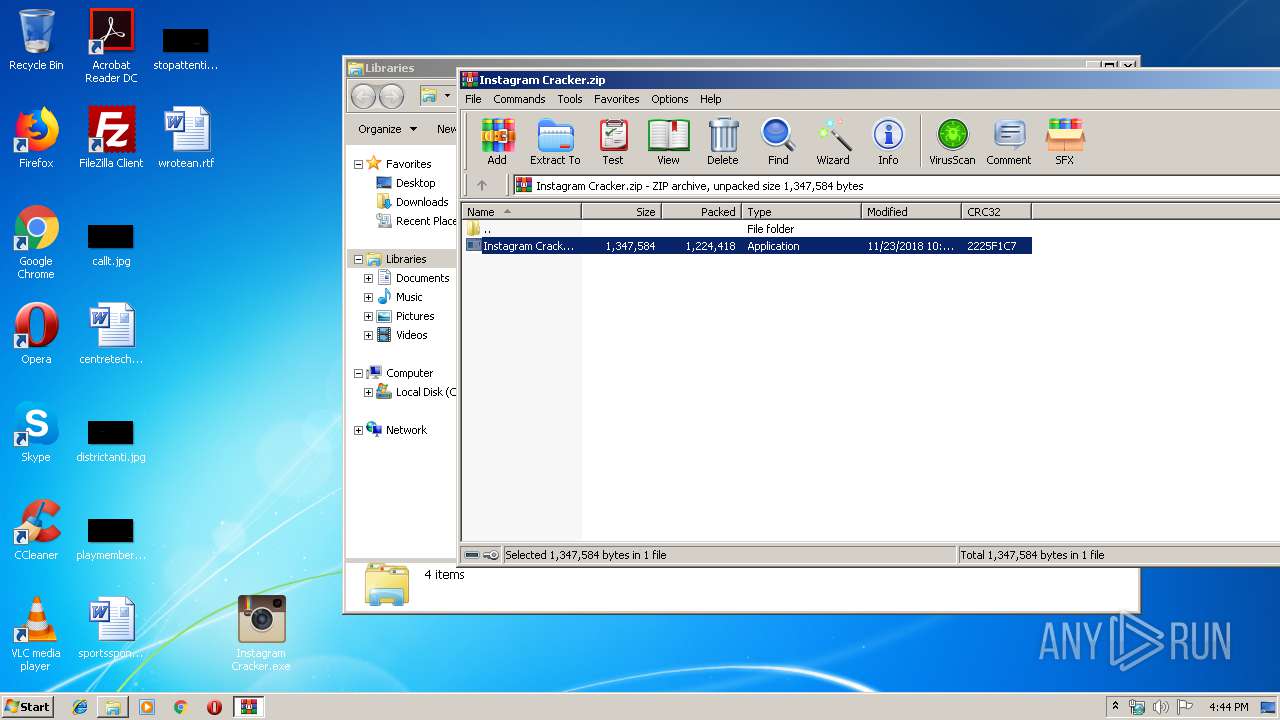1280x720 pixels.
Task: Switch to Windows Explorer taskbar button
Action: (x=113, y=707)
